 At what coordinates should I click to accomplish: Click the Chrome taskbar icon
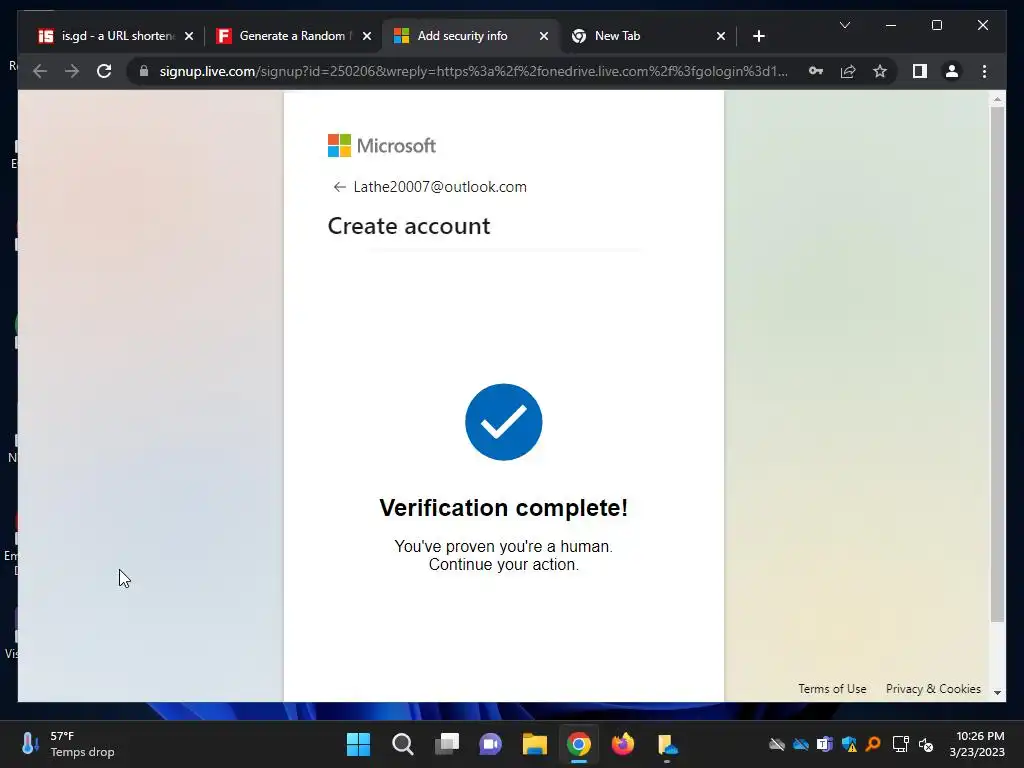click(579, 744)
